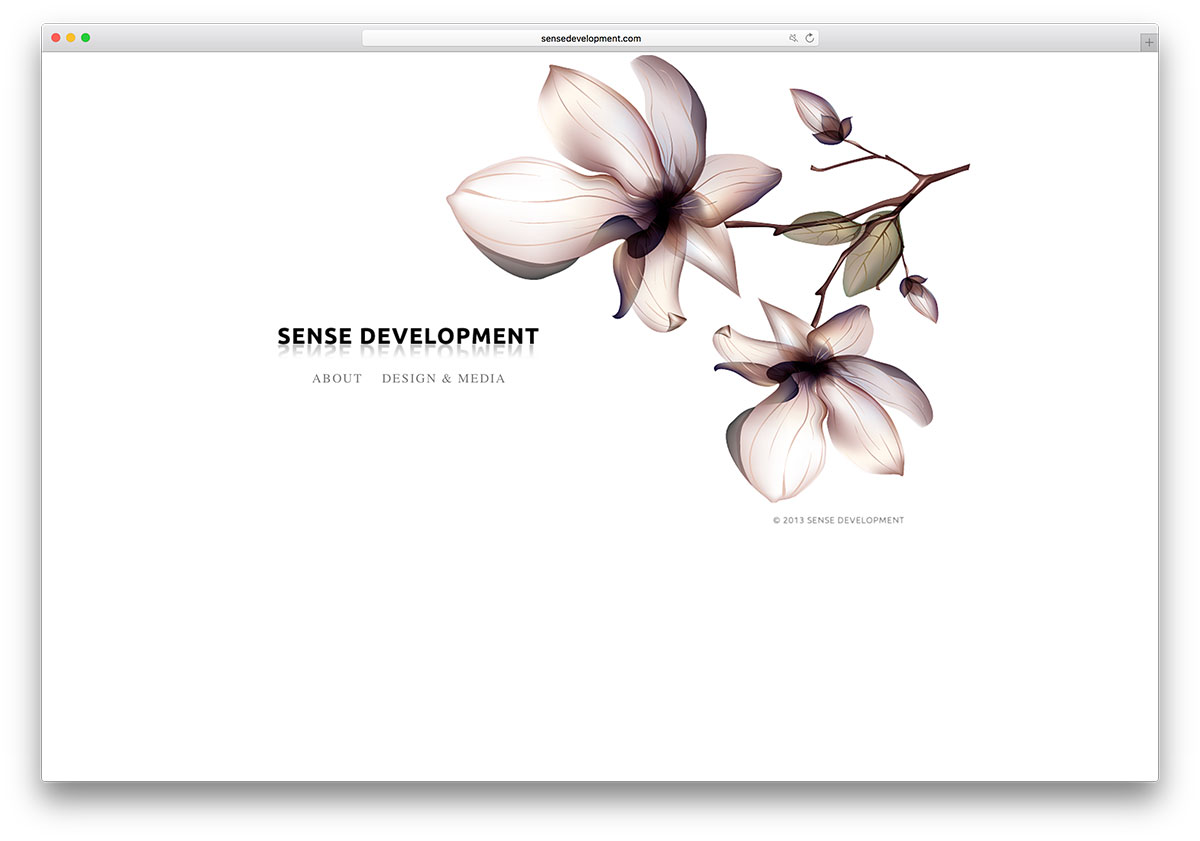The width and height of the screenshot is (1200, 841).
Task: Click the red close traffic light
Action: coord(55,37)
